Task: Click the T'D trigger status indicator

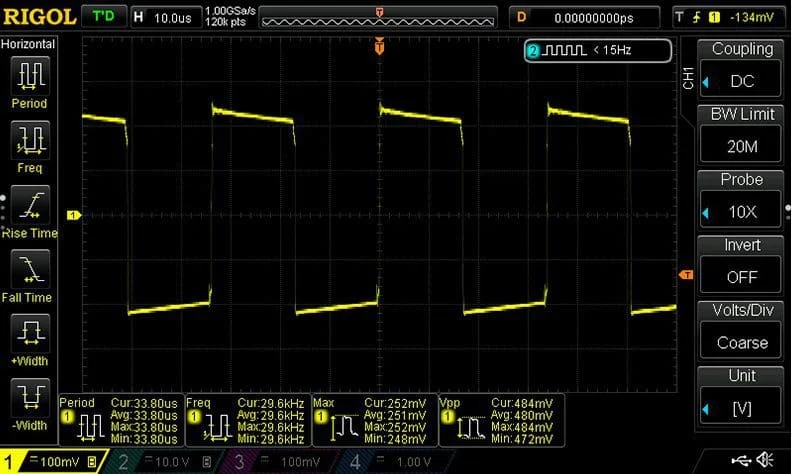Action: [104, 17]
